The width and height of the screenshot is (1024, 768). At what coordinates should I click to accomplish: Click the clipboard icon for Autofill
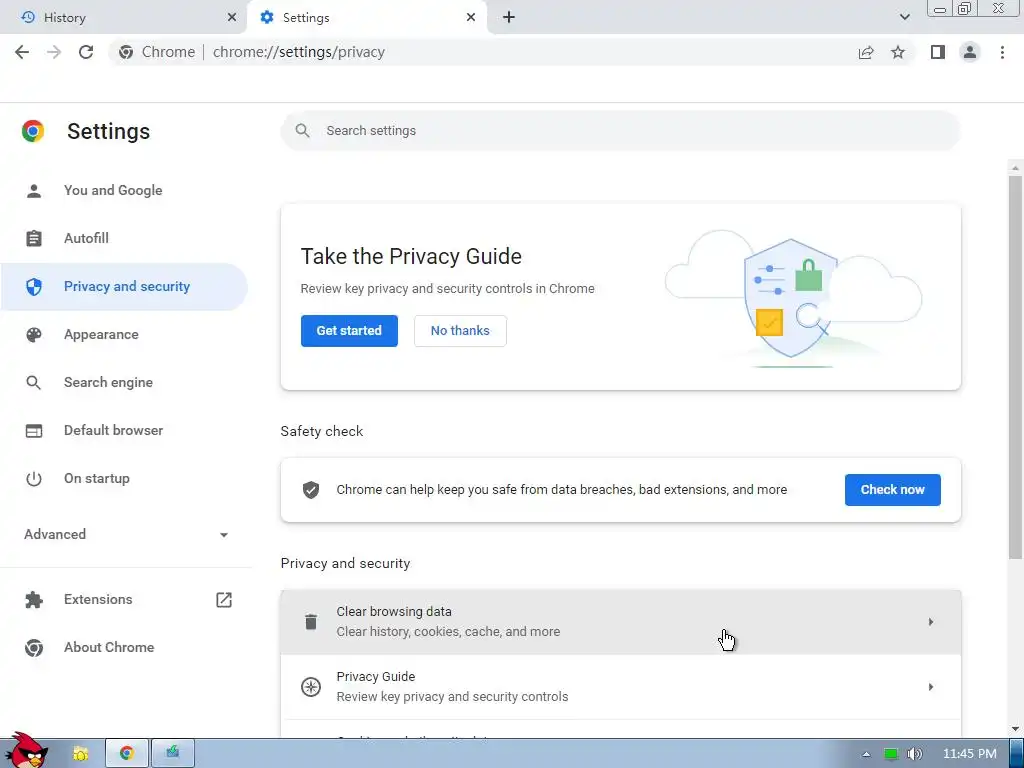[34, 238]
